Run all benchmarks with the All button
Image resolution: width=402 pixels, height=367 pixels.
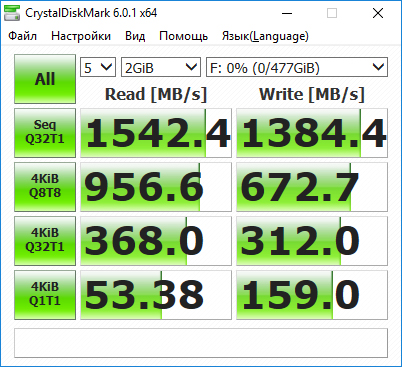click(45, 79)
